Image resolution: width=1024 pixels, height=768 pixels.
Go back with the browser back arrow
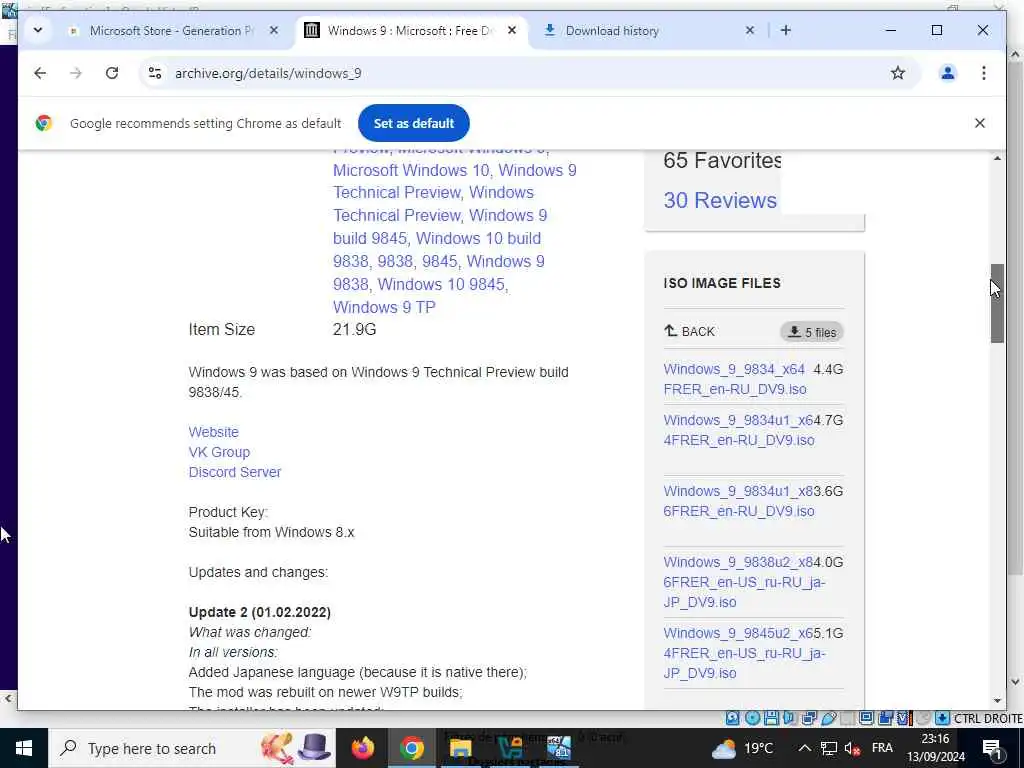pos(40,73)
